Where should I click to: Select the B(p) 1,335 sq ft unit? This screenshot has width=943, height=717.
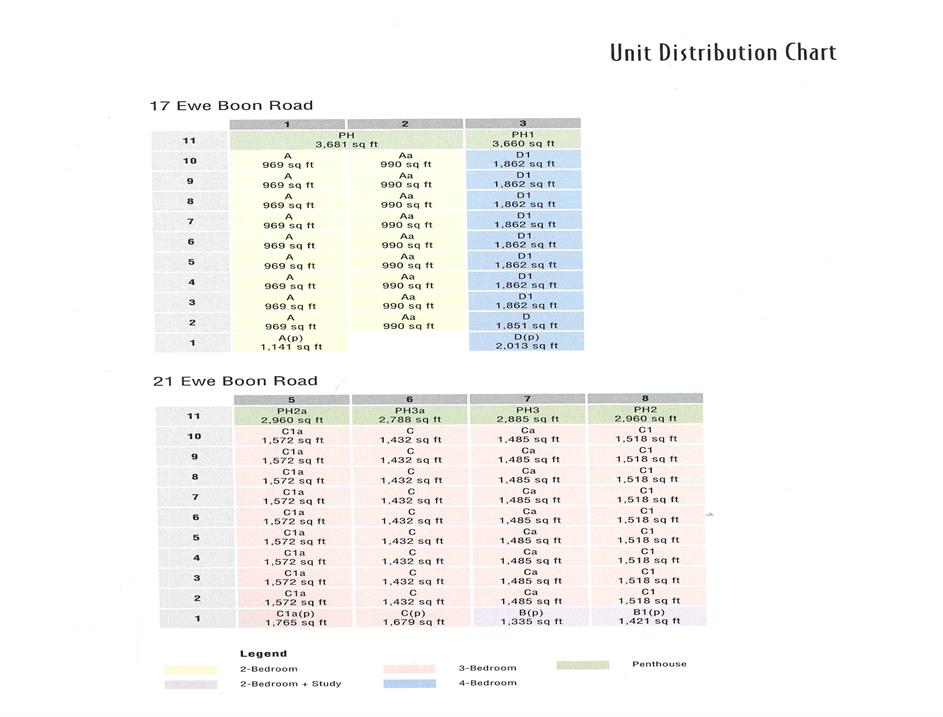[x=528, y=617]
